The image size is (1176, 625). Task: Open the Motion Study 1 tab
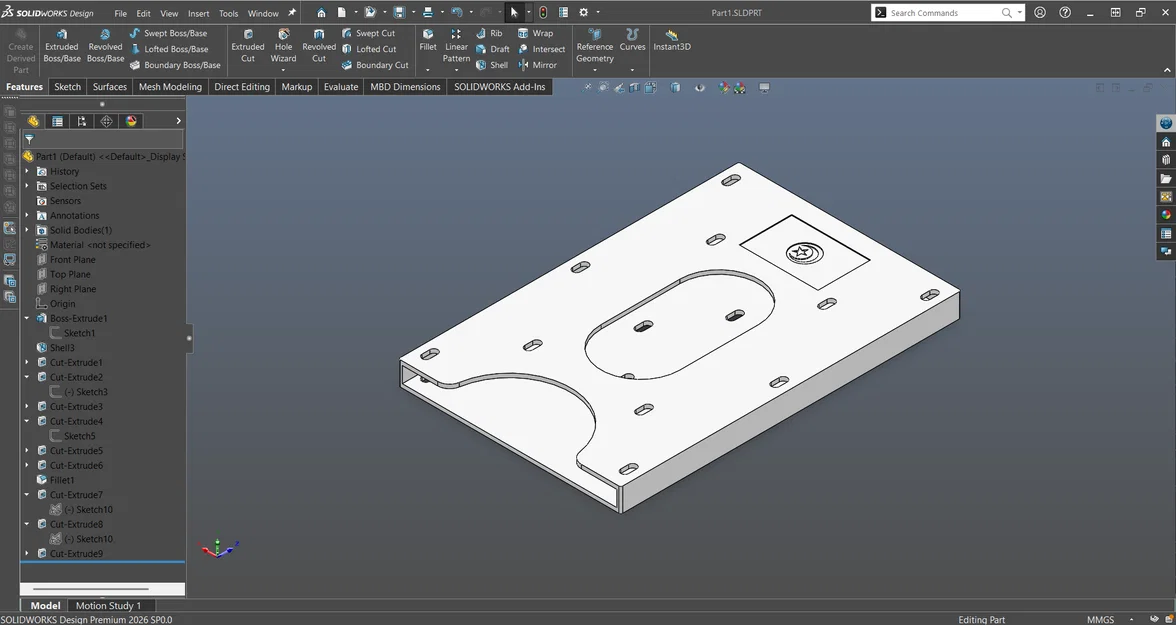point(108,605)
